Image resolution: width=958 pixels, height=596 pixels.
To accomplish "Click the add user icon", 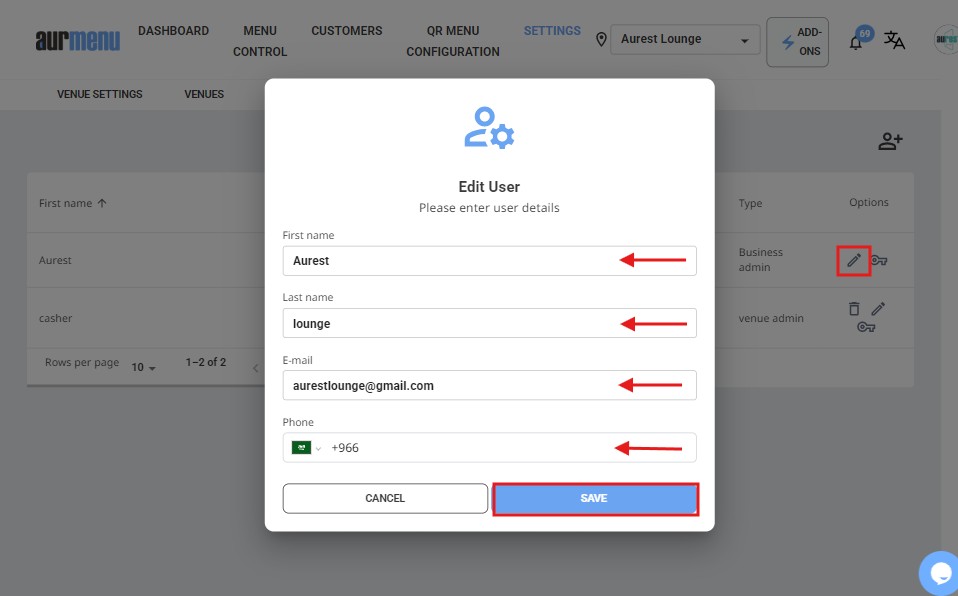I will [890, 142].
